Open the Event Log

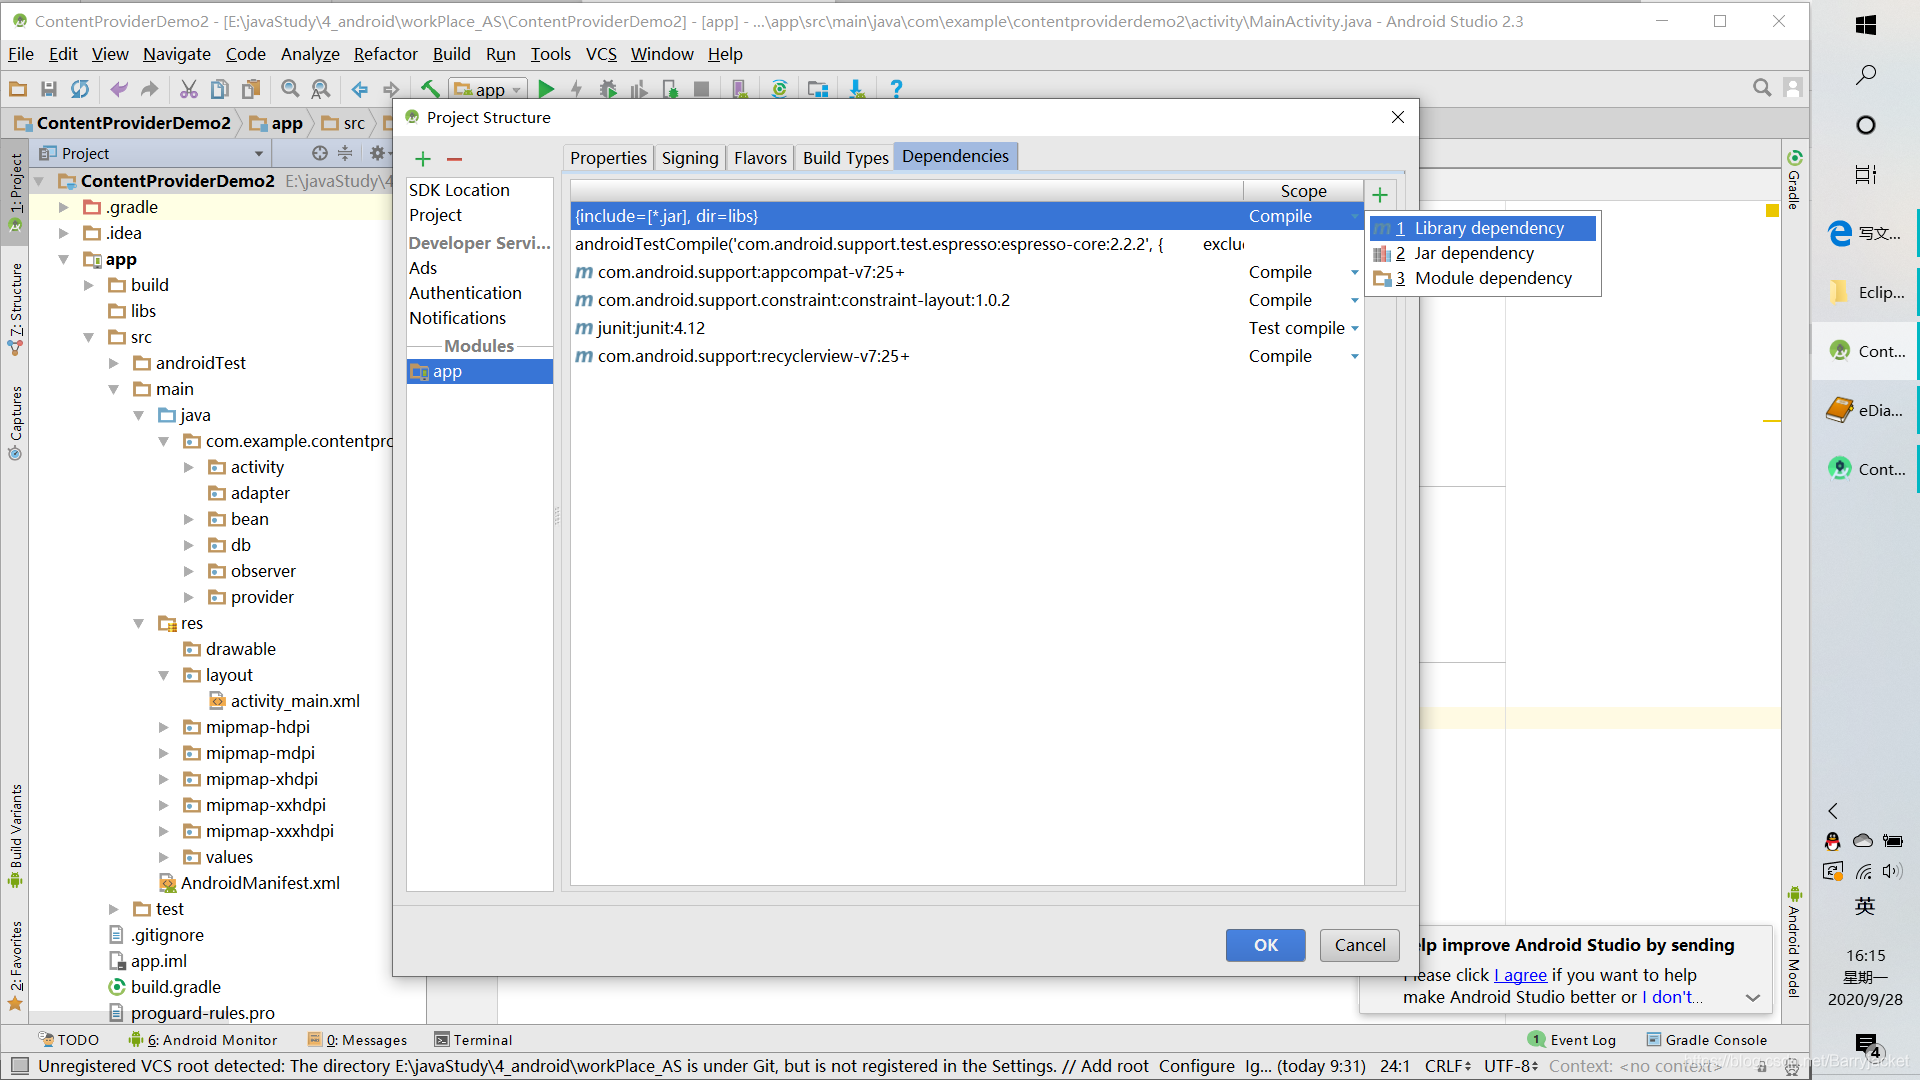[x=1573, y=1040]
